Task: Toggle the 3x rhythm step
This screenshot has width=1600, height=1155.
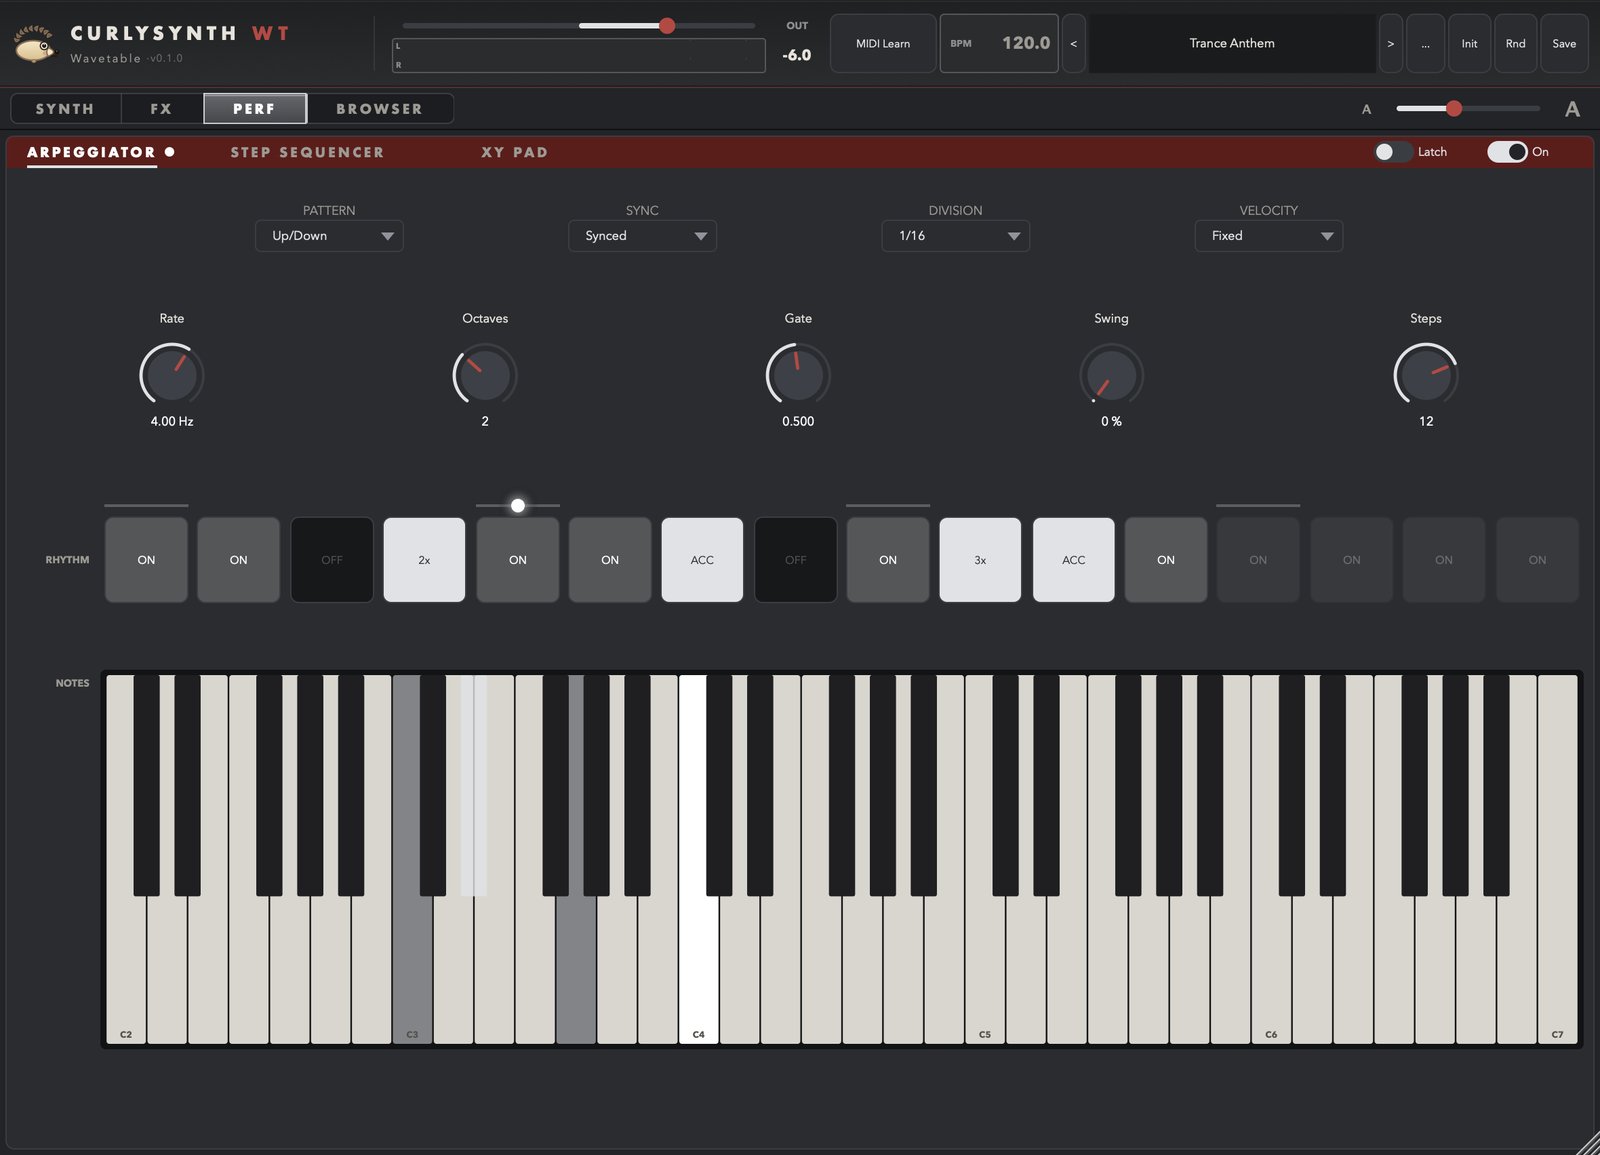Action: pos(980,560)
